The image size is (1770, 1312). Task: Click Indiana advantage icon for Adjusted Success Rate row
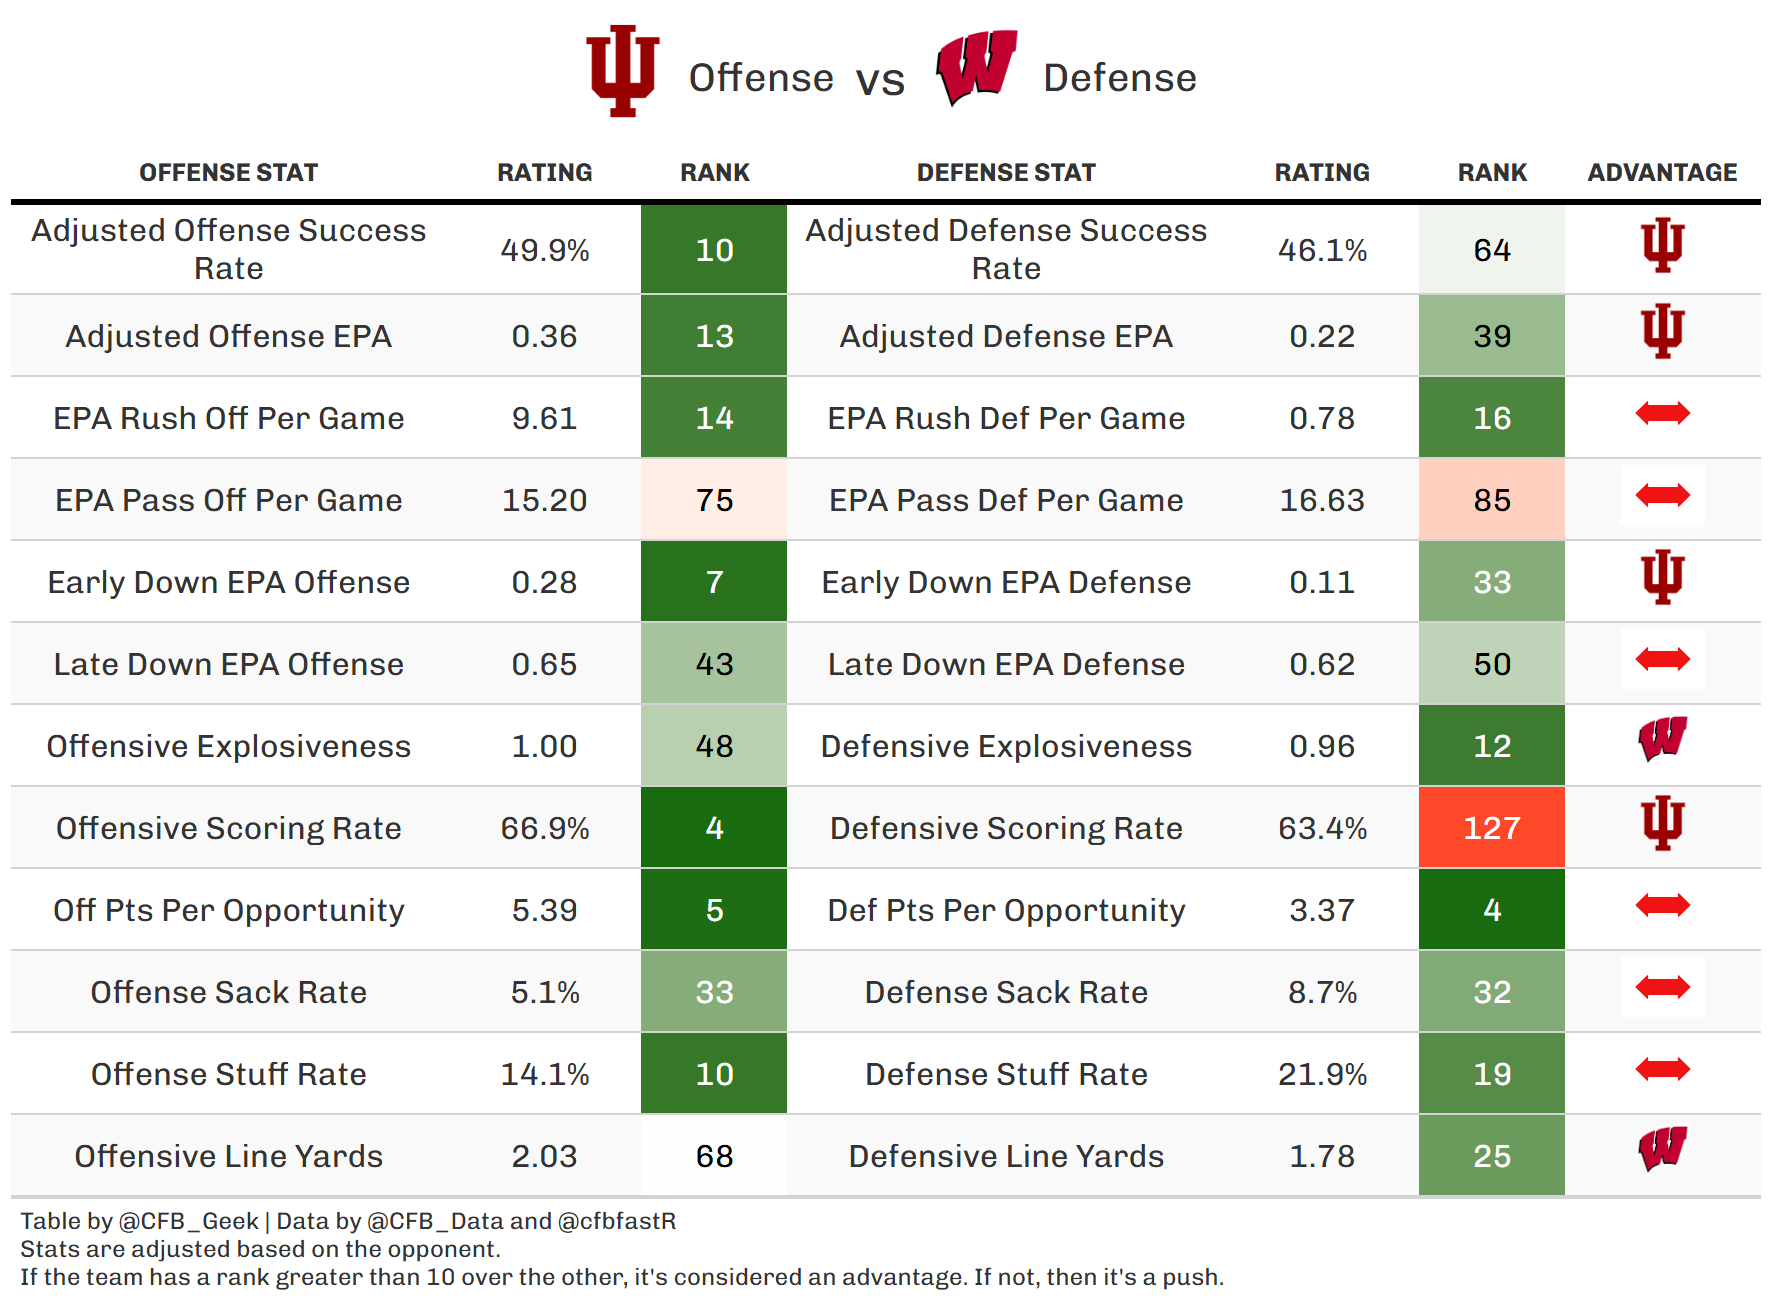pos(1662,246)
